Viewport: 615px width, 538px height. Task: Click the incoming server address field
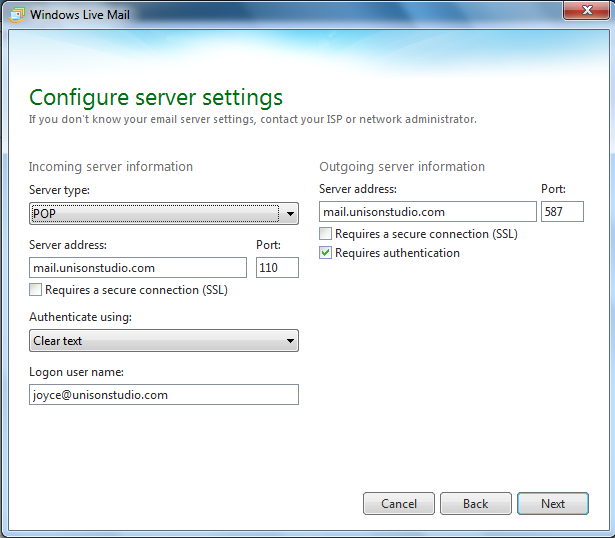click(x=138, y=267)
